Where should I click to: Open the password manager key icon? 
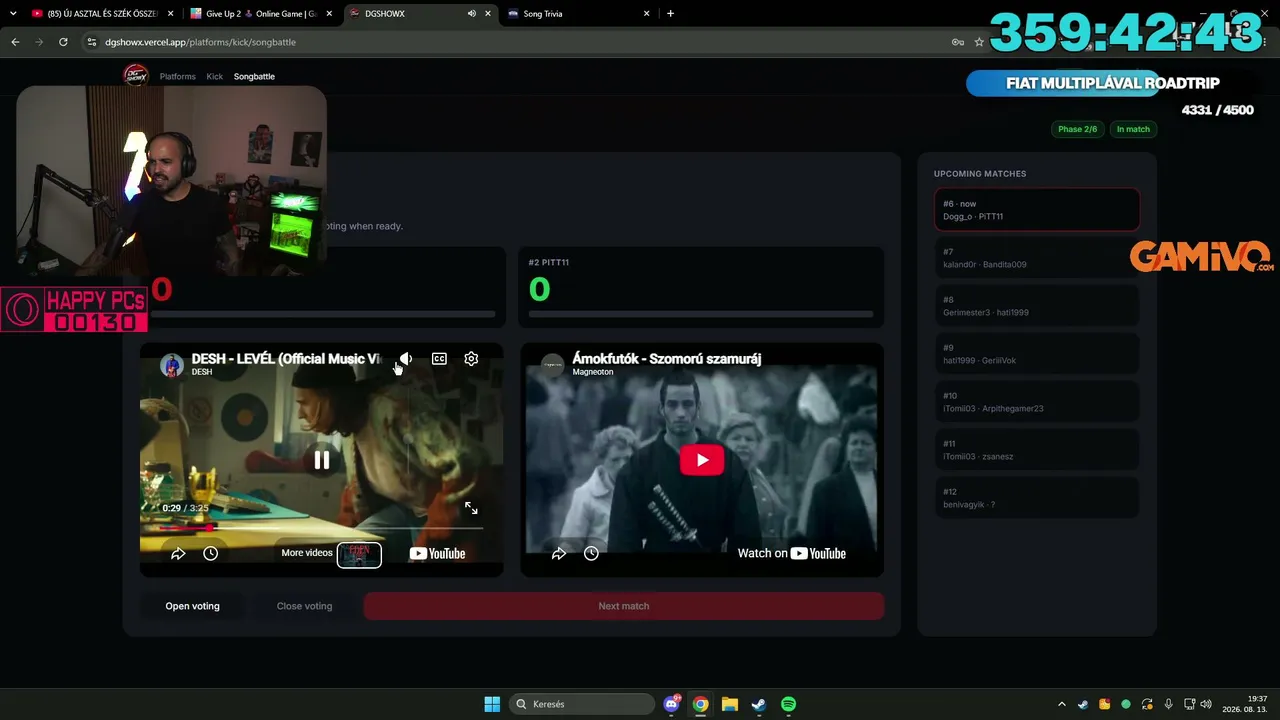[x=958, y=42]
